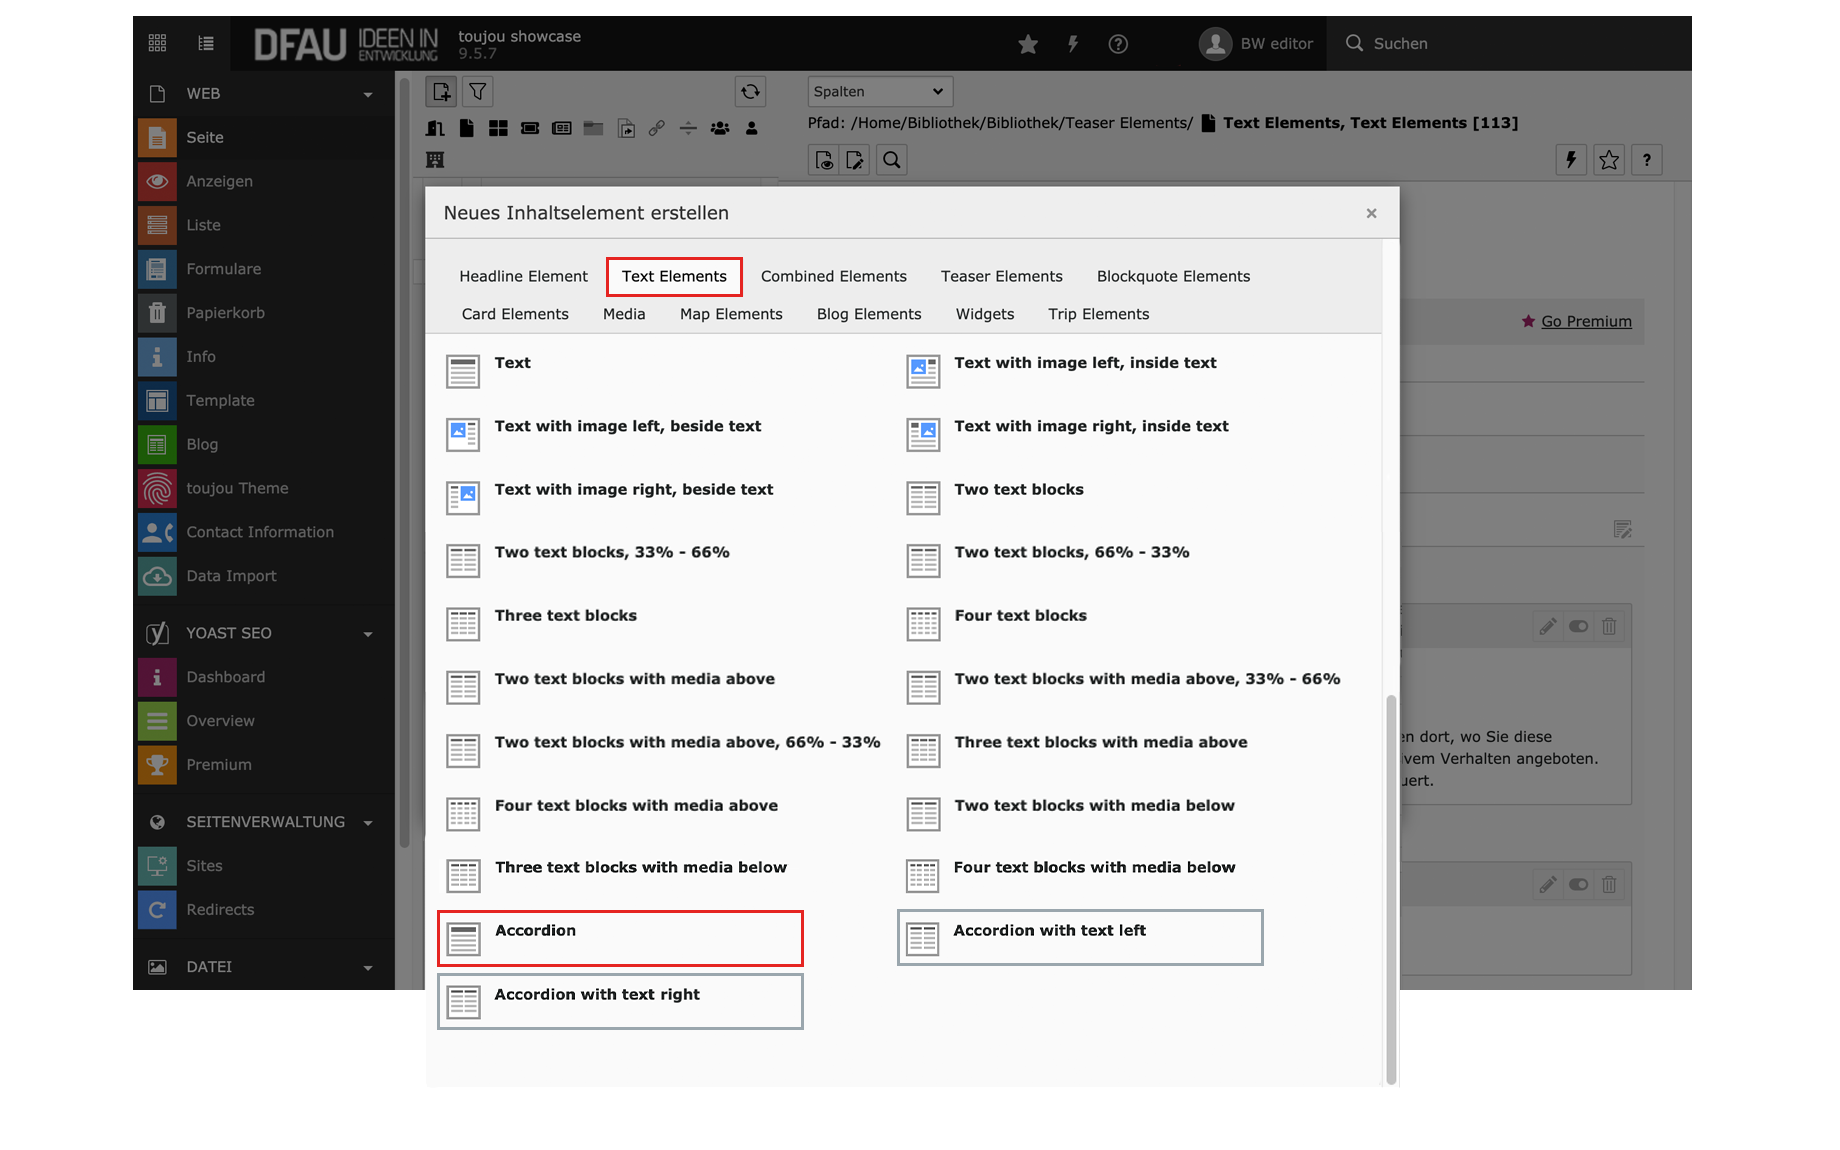This screenshot has height=1150, width=1840.
Task: Refresh the page tree
Action: coord(750,92)
